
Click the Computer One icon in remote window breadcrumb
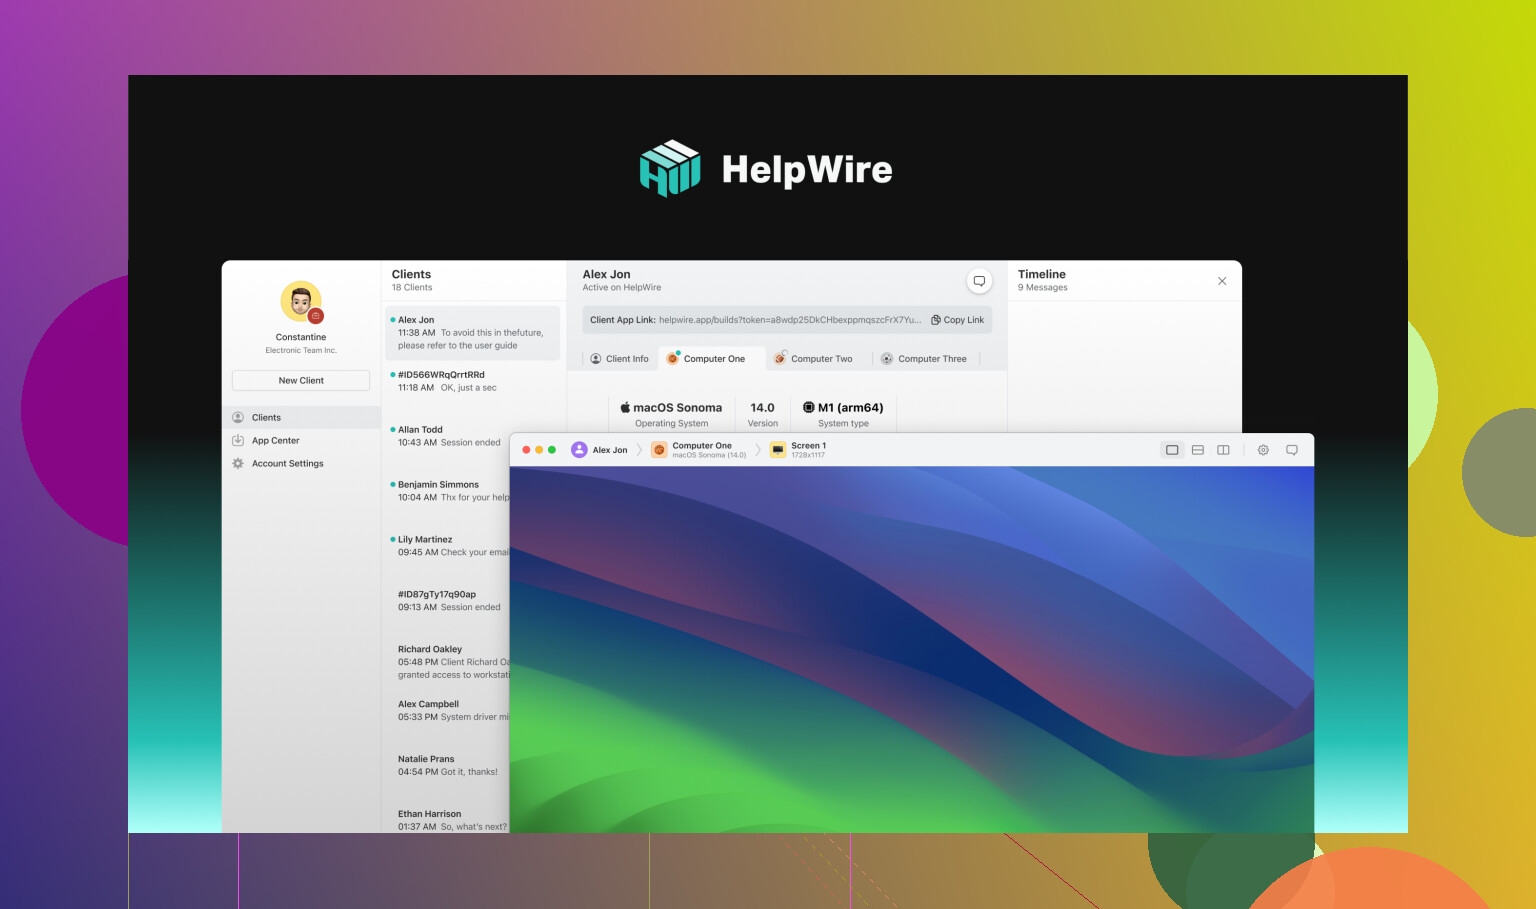(659, 450)
